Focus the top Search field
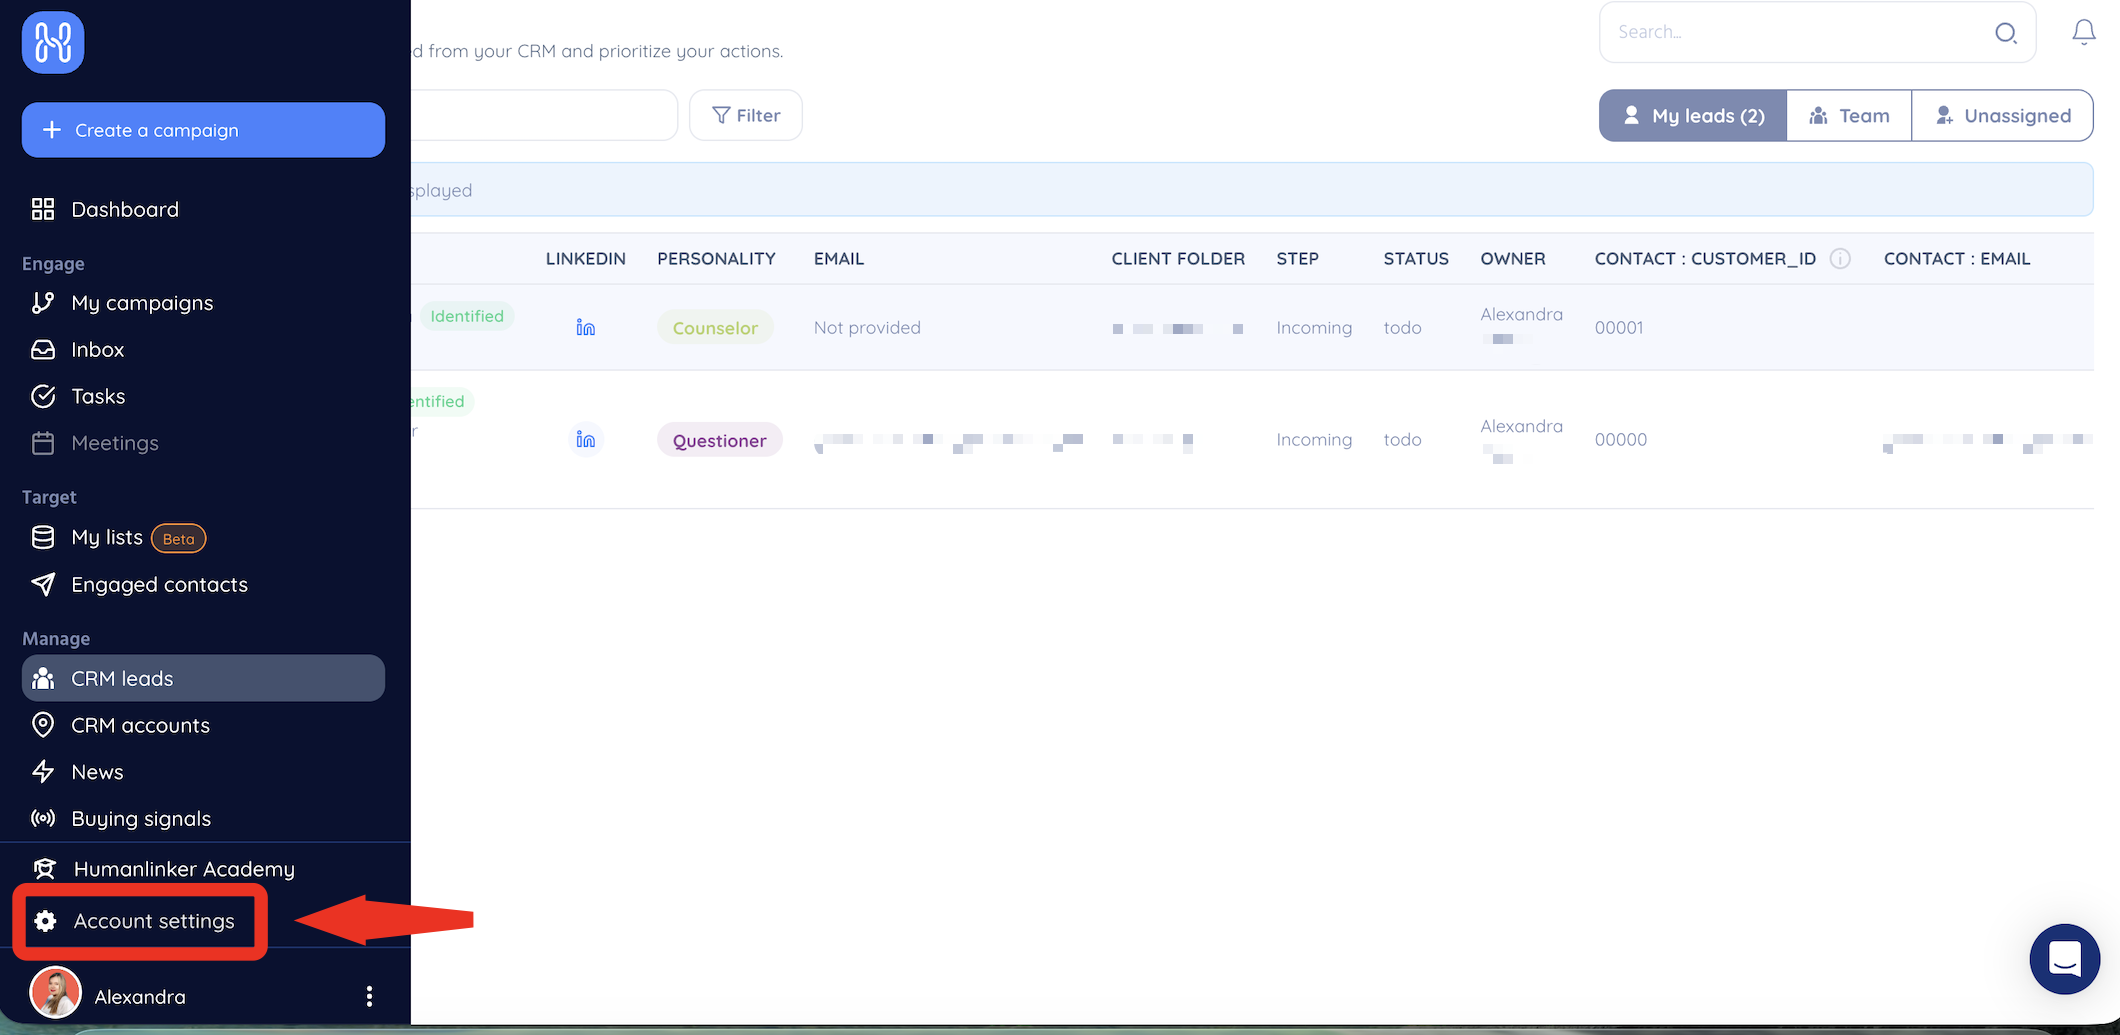Viewport: 2120px width, 1035px height. coord(1817,33)
